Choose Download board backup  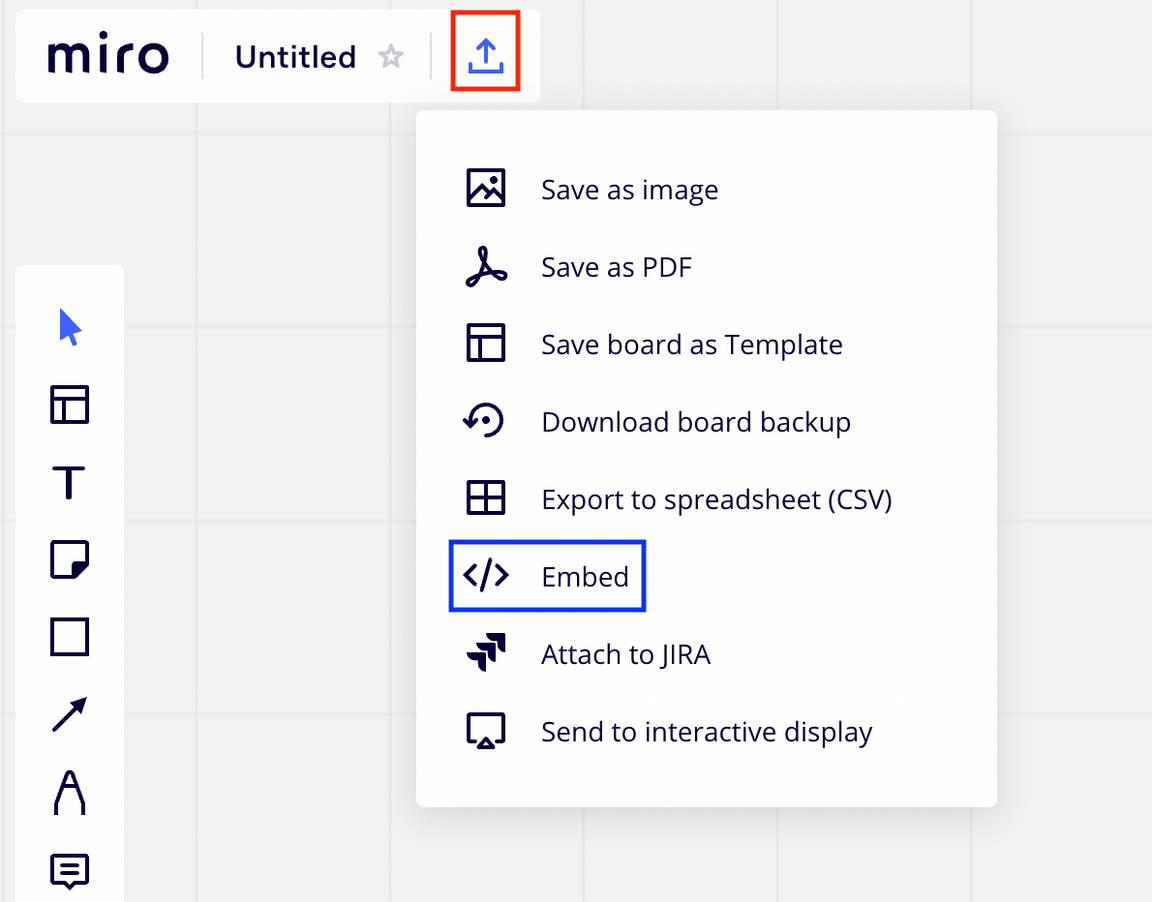pos(695,422)
